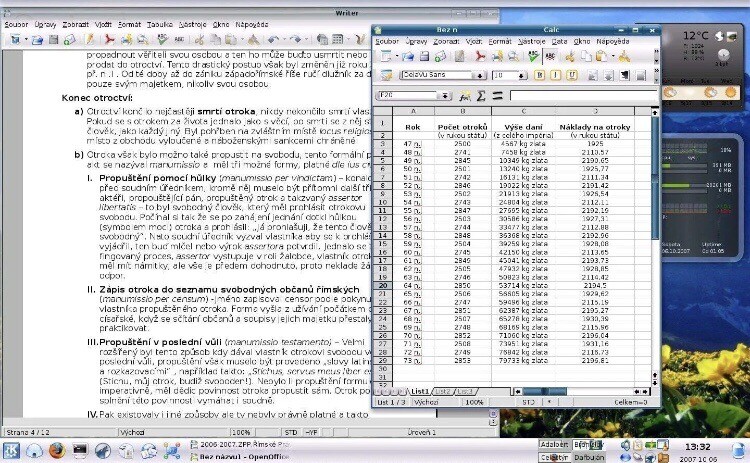Click the Sum sigma icon in Calc
This screenshot has width=750, height=463.
(x=481, y=96)
